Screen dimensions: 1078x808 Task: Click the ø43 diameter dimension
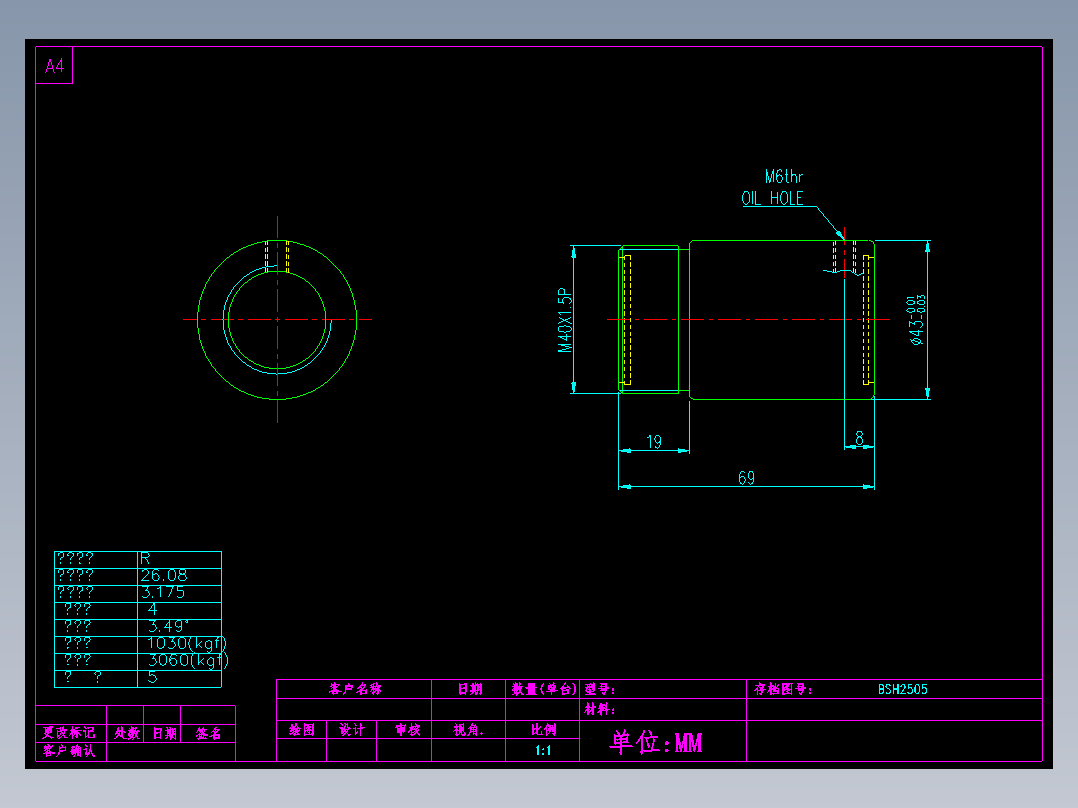(x=916, y=320)
